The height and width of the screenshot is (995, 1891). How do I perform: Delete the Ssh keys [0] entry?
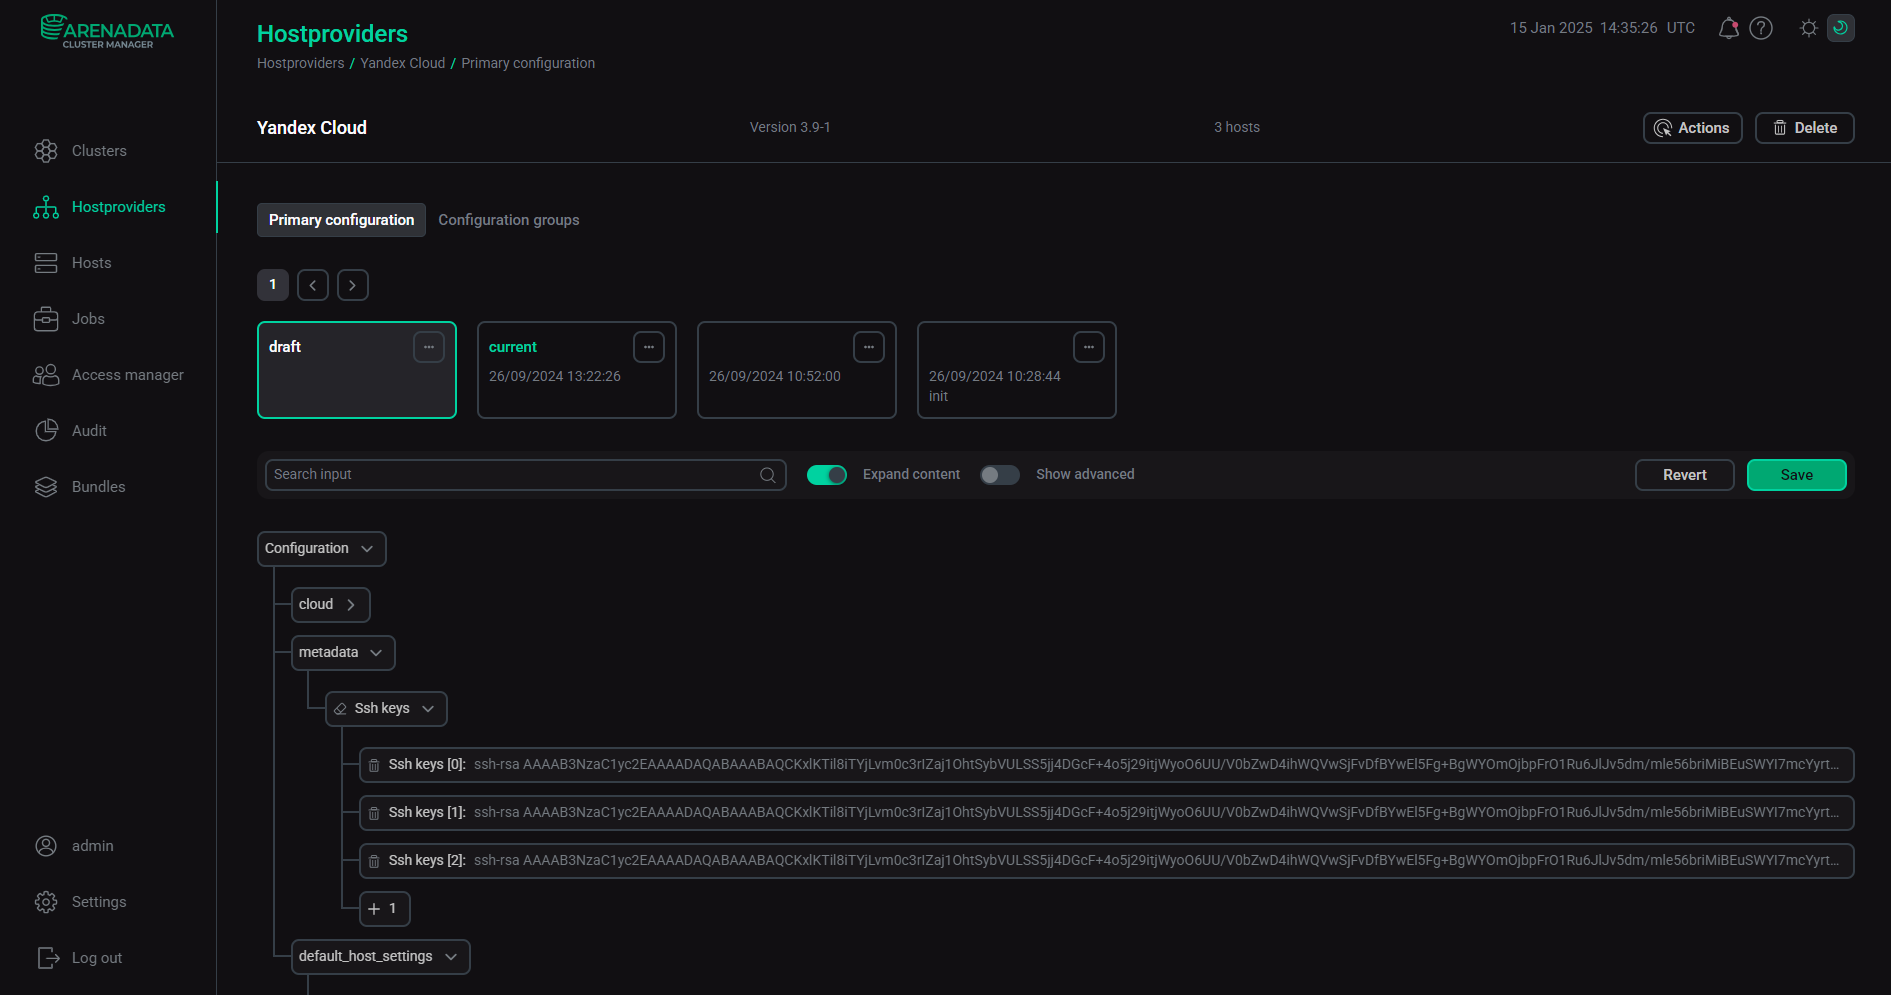coord(374,765)
